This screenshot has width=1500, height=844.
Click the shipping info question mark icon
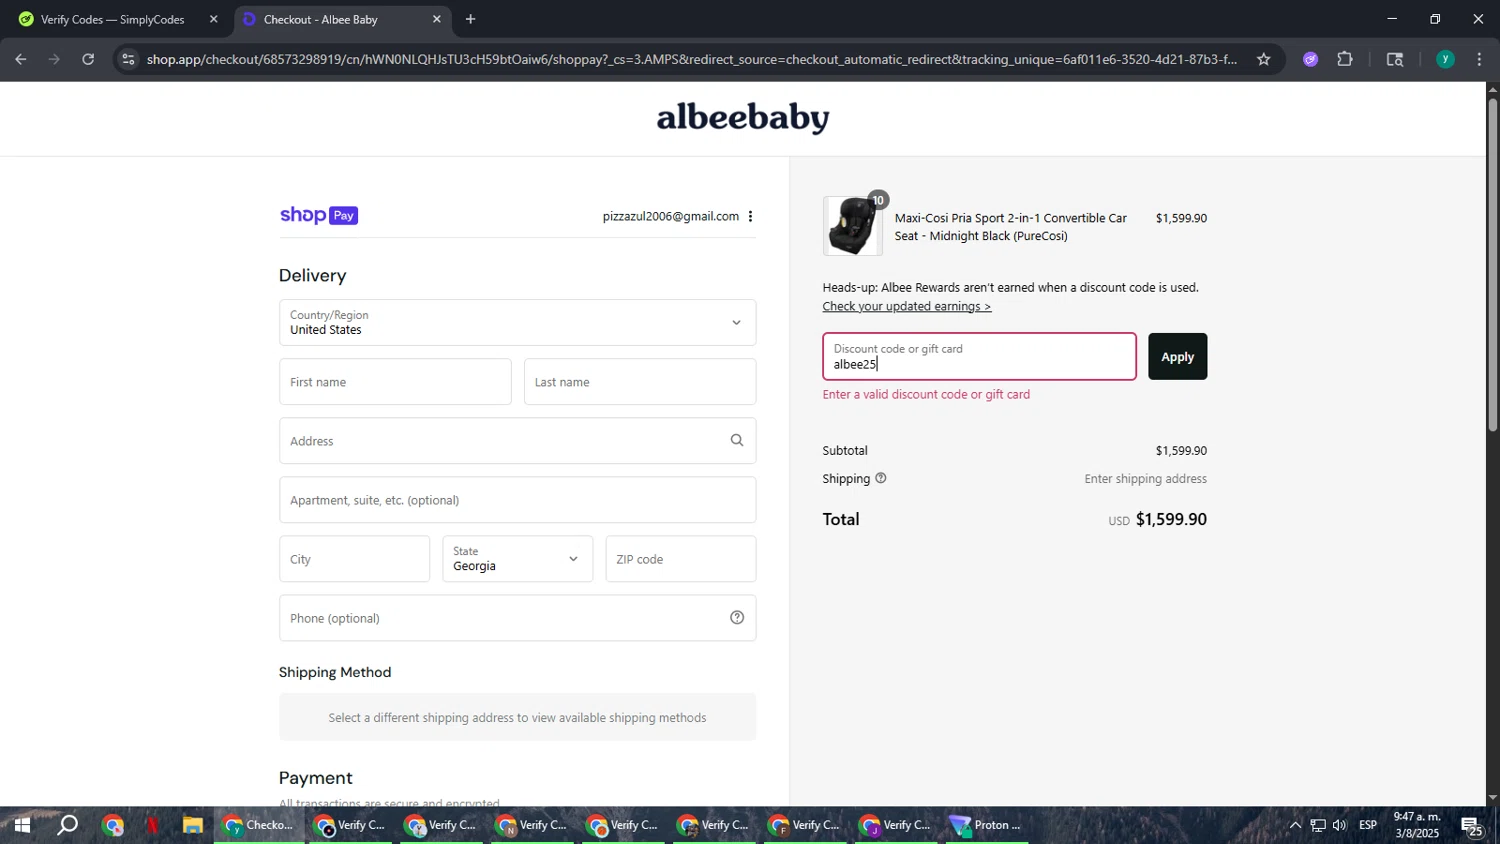coord(881,478)
